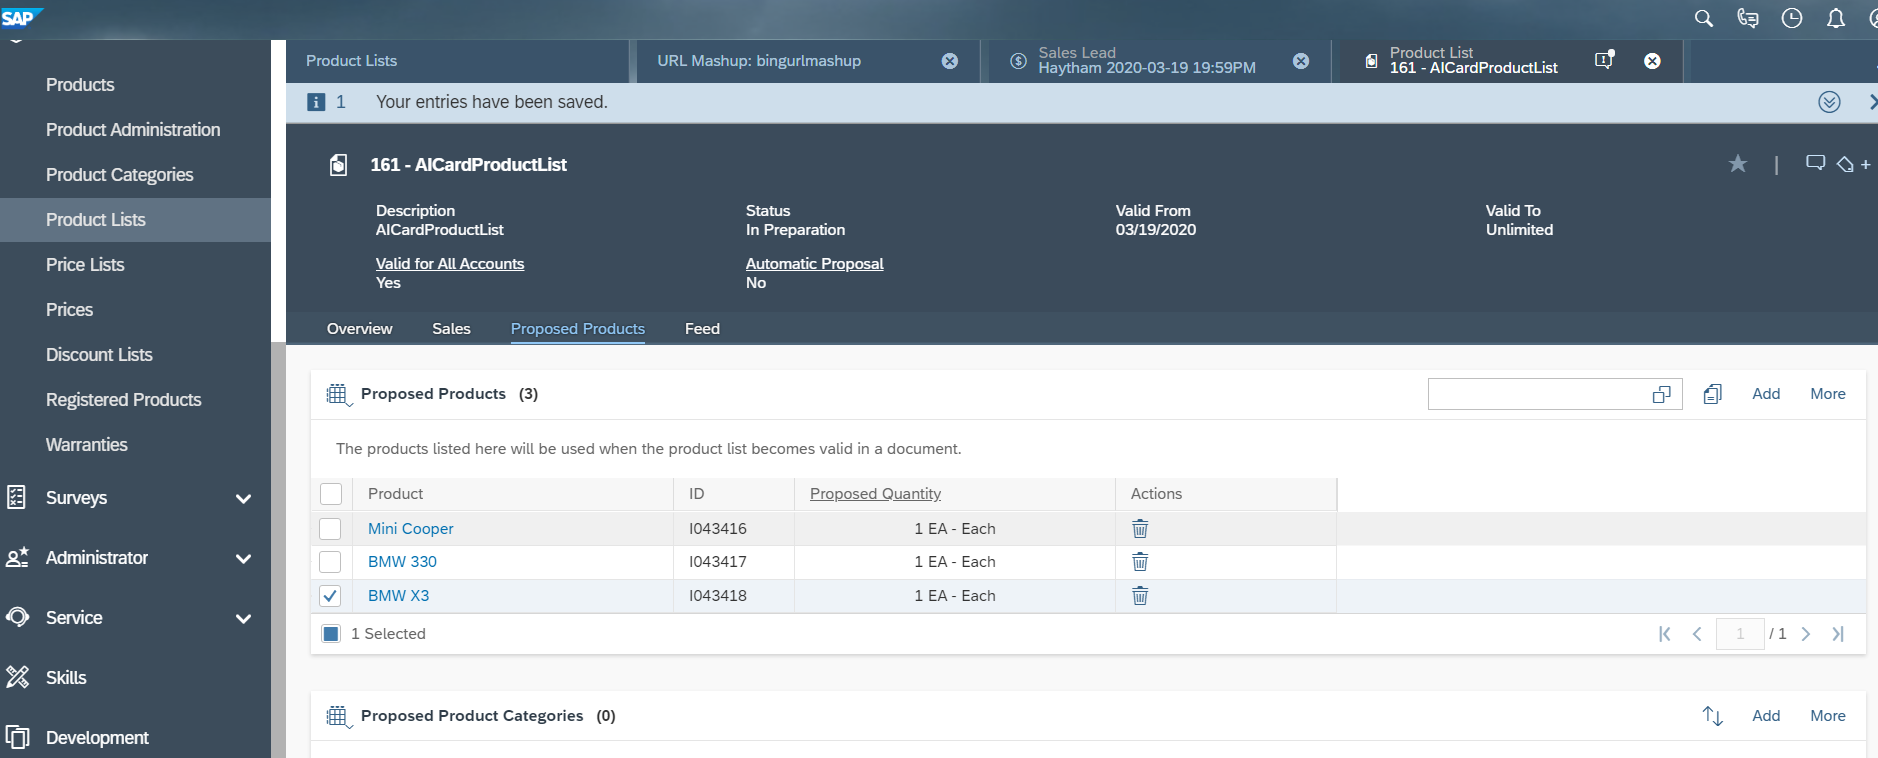Expand the Service menu section

click(243, 618)
